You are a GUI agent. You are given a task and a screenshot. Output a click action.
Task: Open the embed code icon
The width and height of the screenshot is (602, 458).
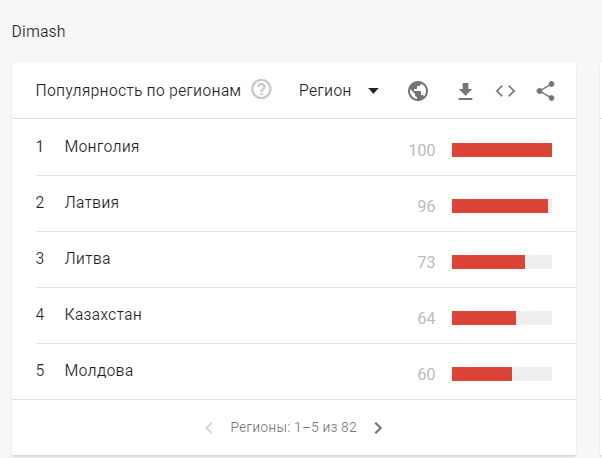[x=505, y=91]
